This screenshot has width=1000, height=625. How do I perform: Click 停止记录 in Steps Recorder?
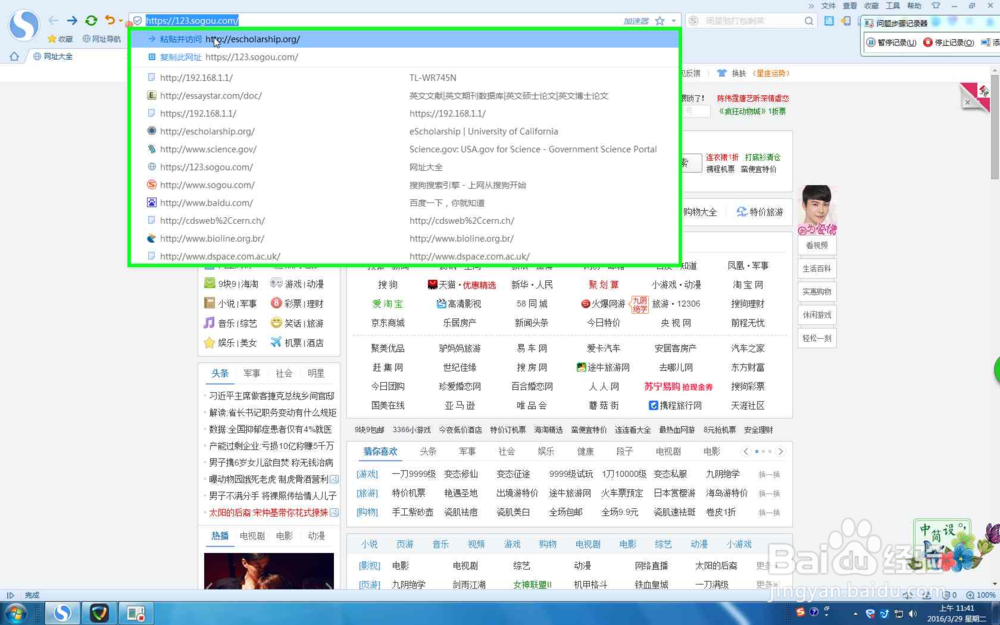click(948, 43)
